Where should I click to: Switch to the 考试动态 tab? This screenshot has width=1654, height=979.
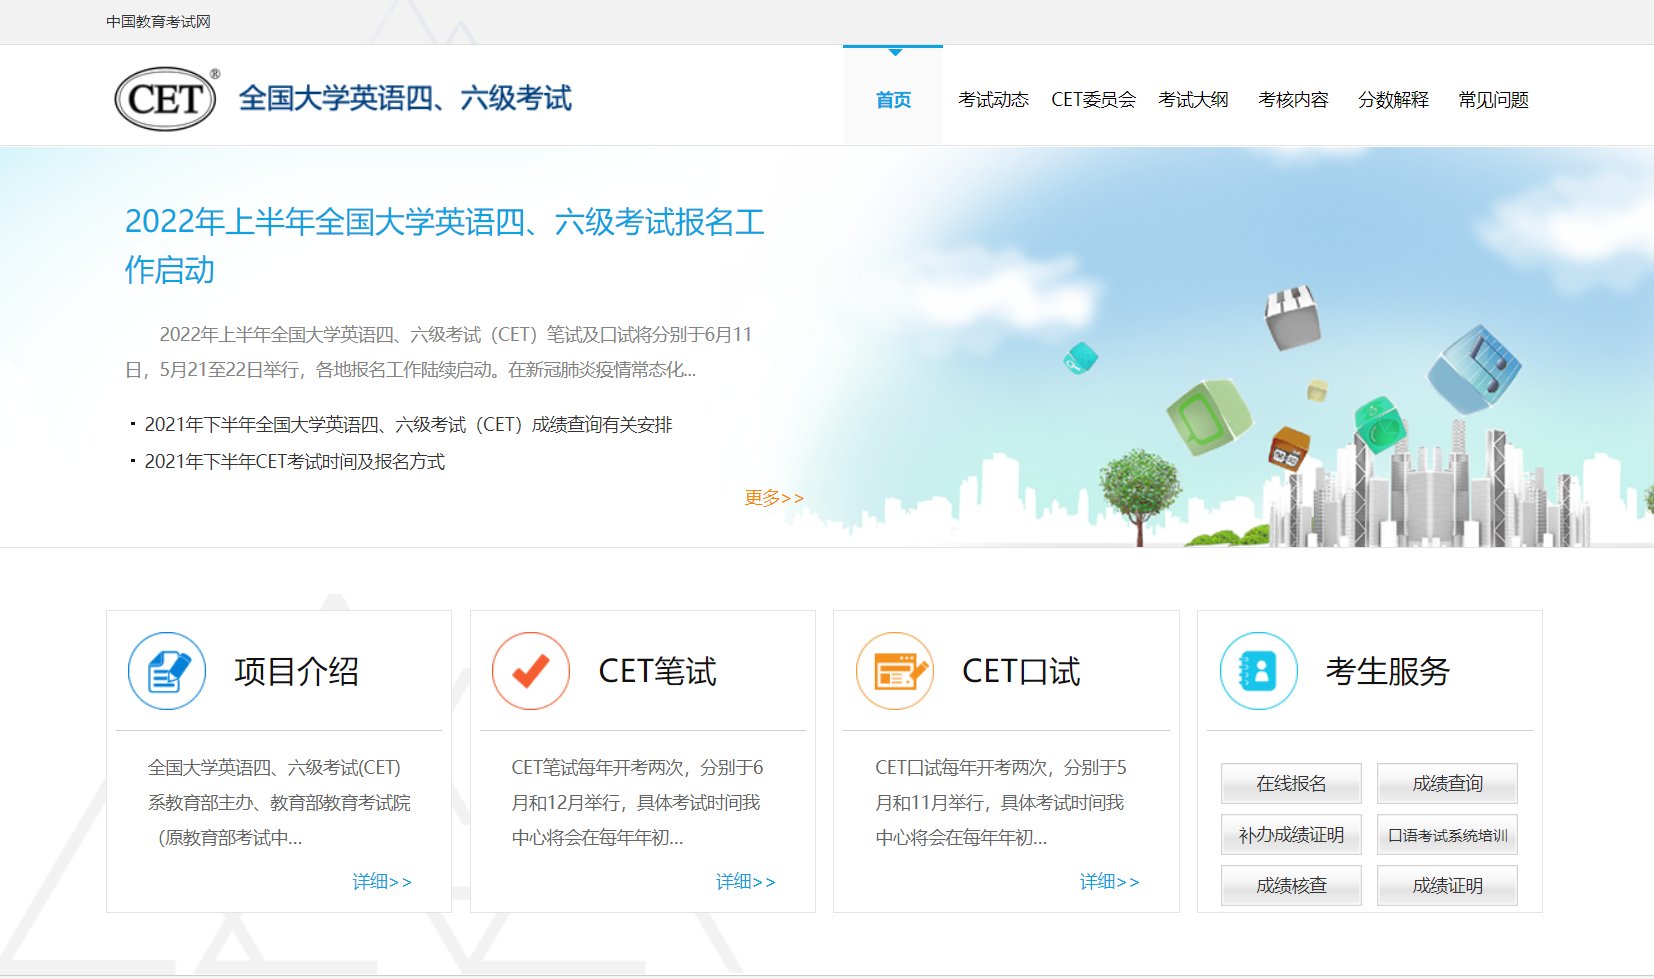tap(993, 99)
